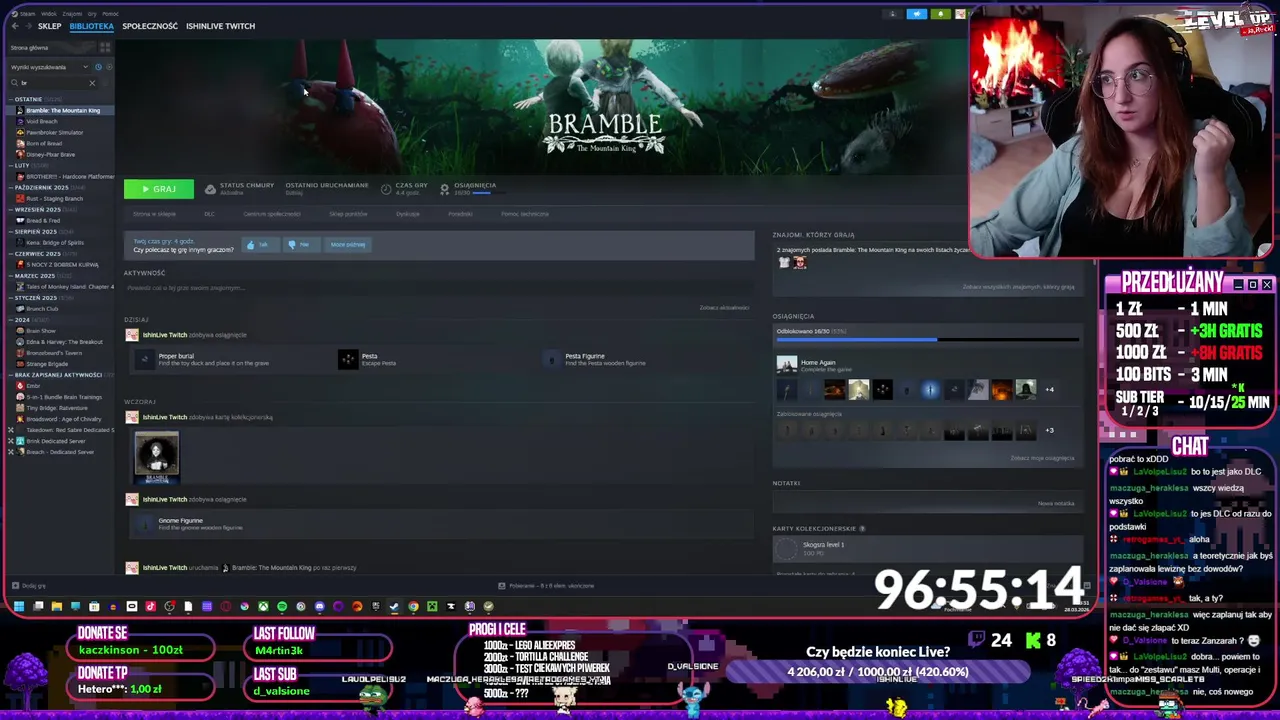Open the Znajomi menu

point(72,14)
